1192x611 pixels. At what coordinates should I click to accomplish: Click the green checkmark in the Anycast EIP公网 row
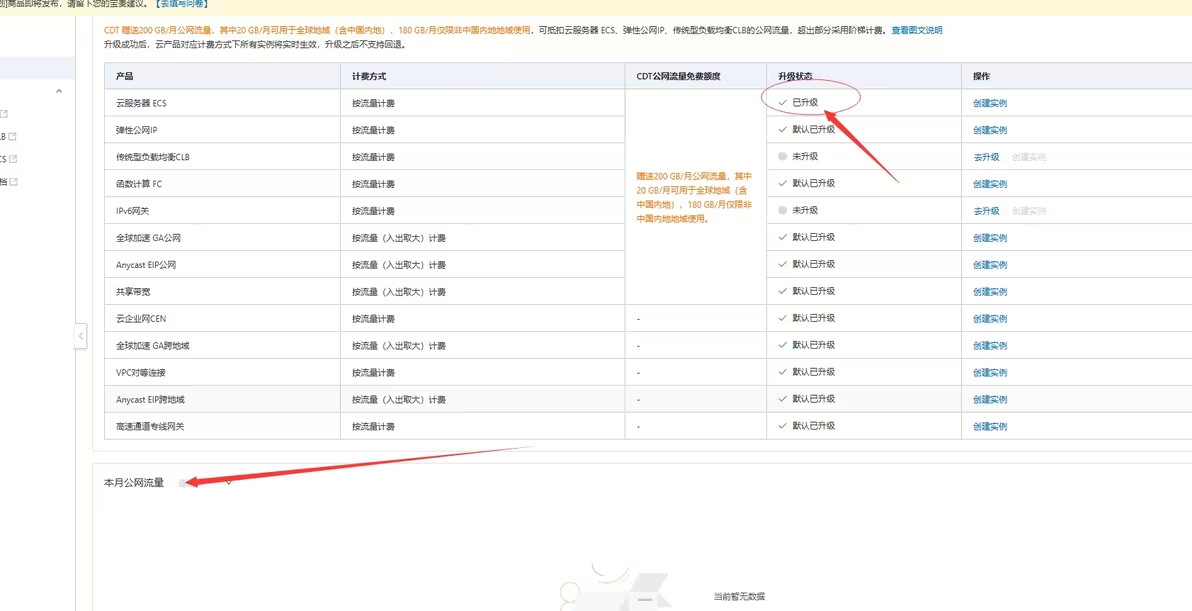[782, 264]
